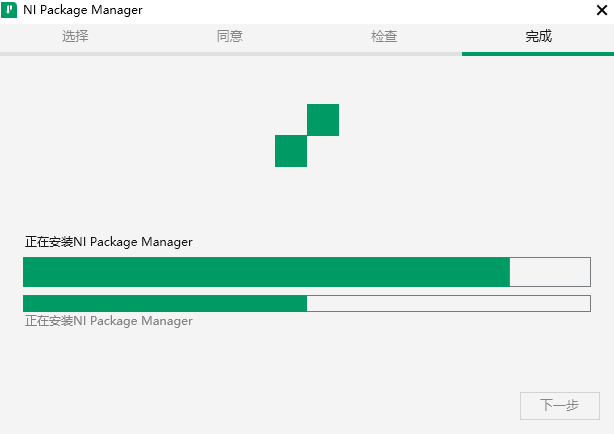The width and height of the screenshot is (614, 434).
Task: Click the gray divider line beneath the 同意 tab
Action: [x=229, y=53]
